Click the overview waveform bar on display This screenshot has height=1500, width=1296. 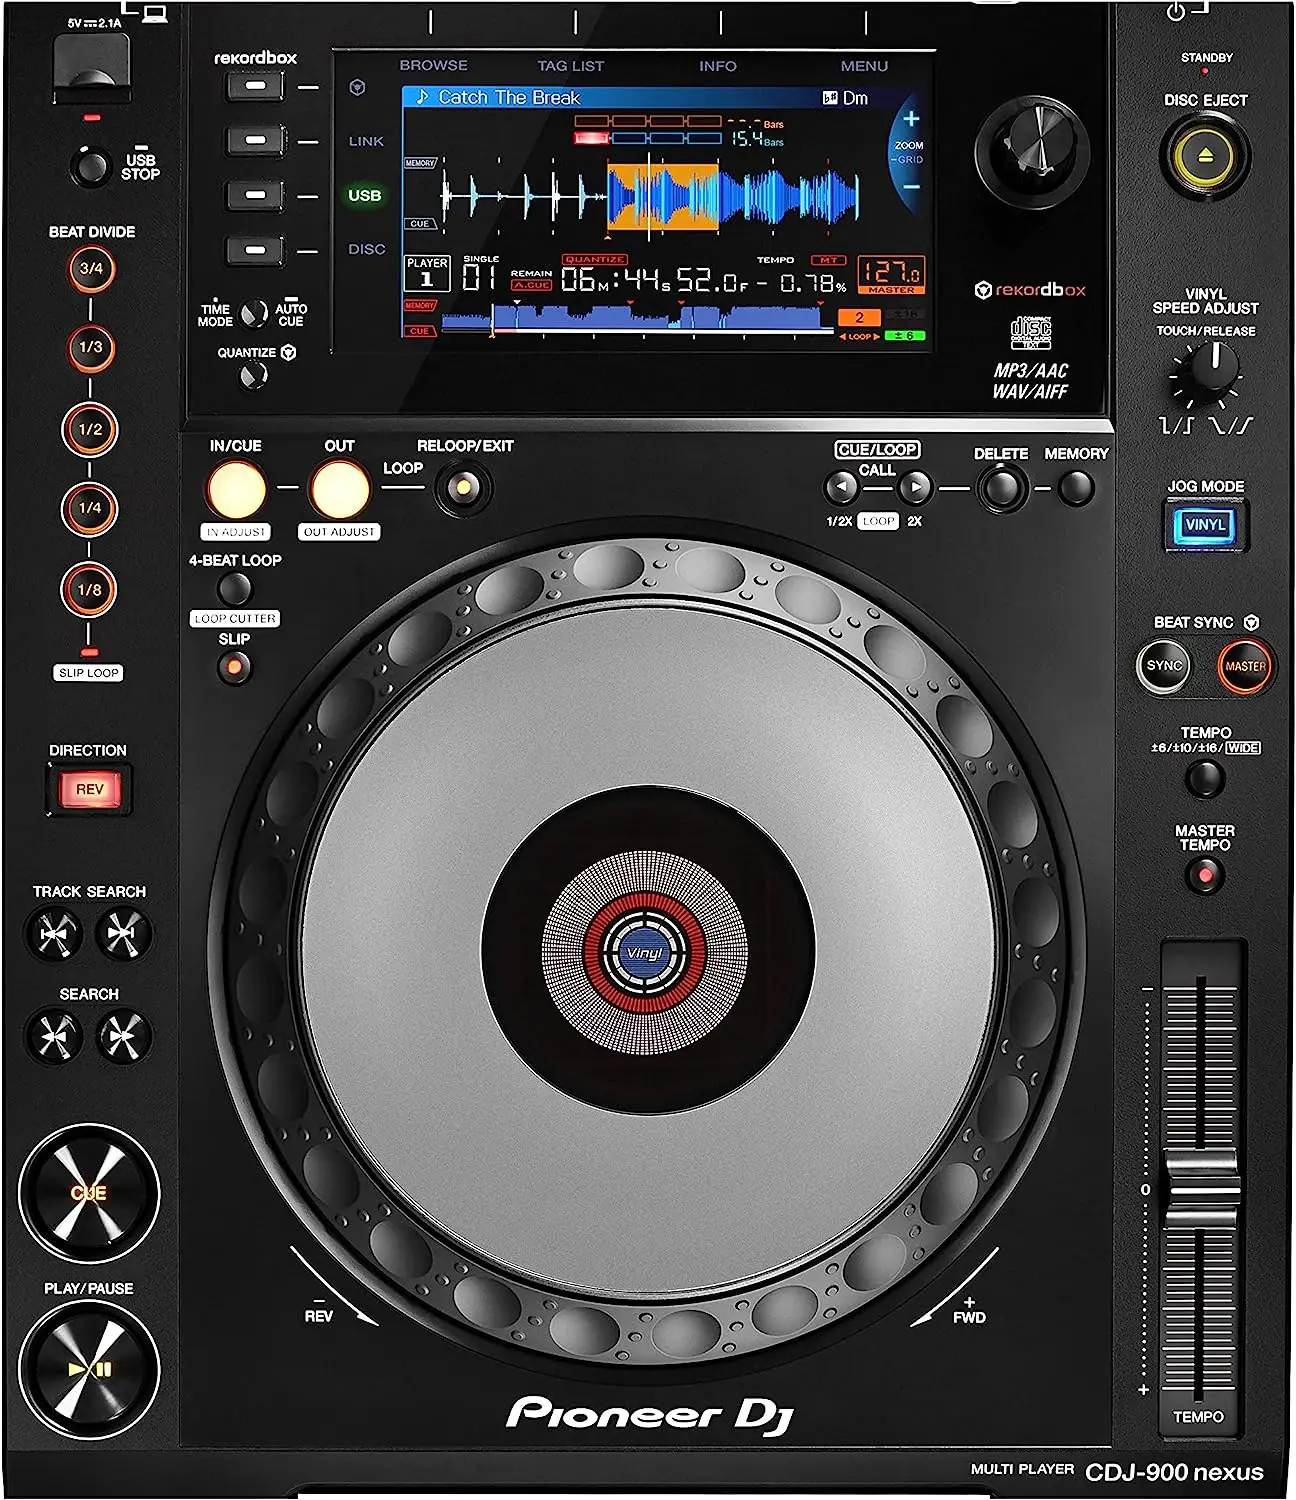pos(638,318)
